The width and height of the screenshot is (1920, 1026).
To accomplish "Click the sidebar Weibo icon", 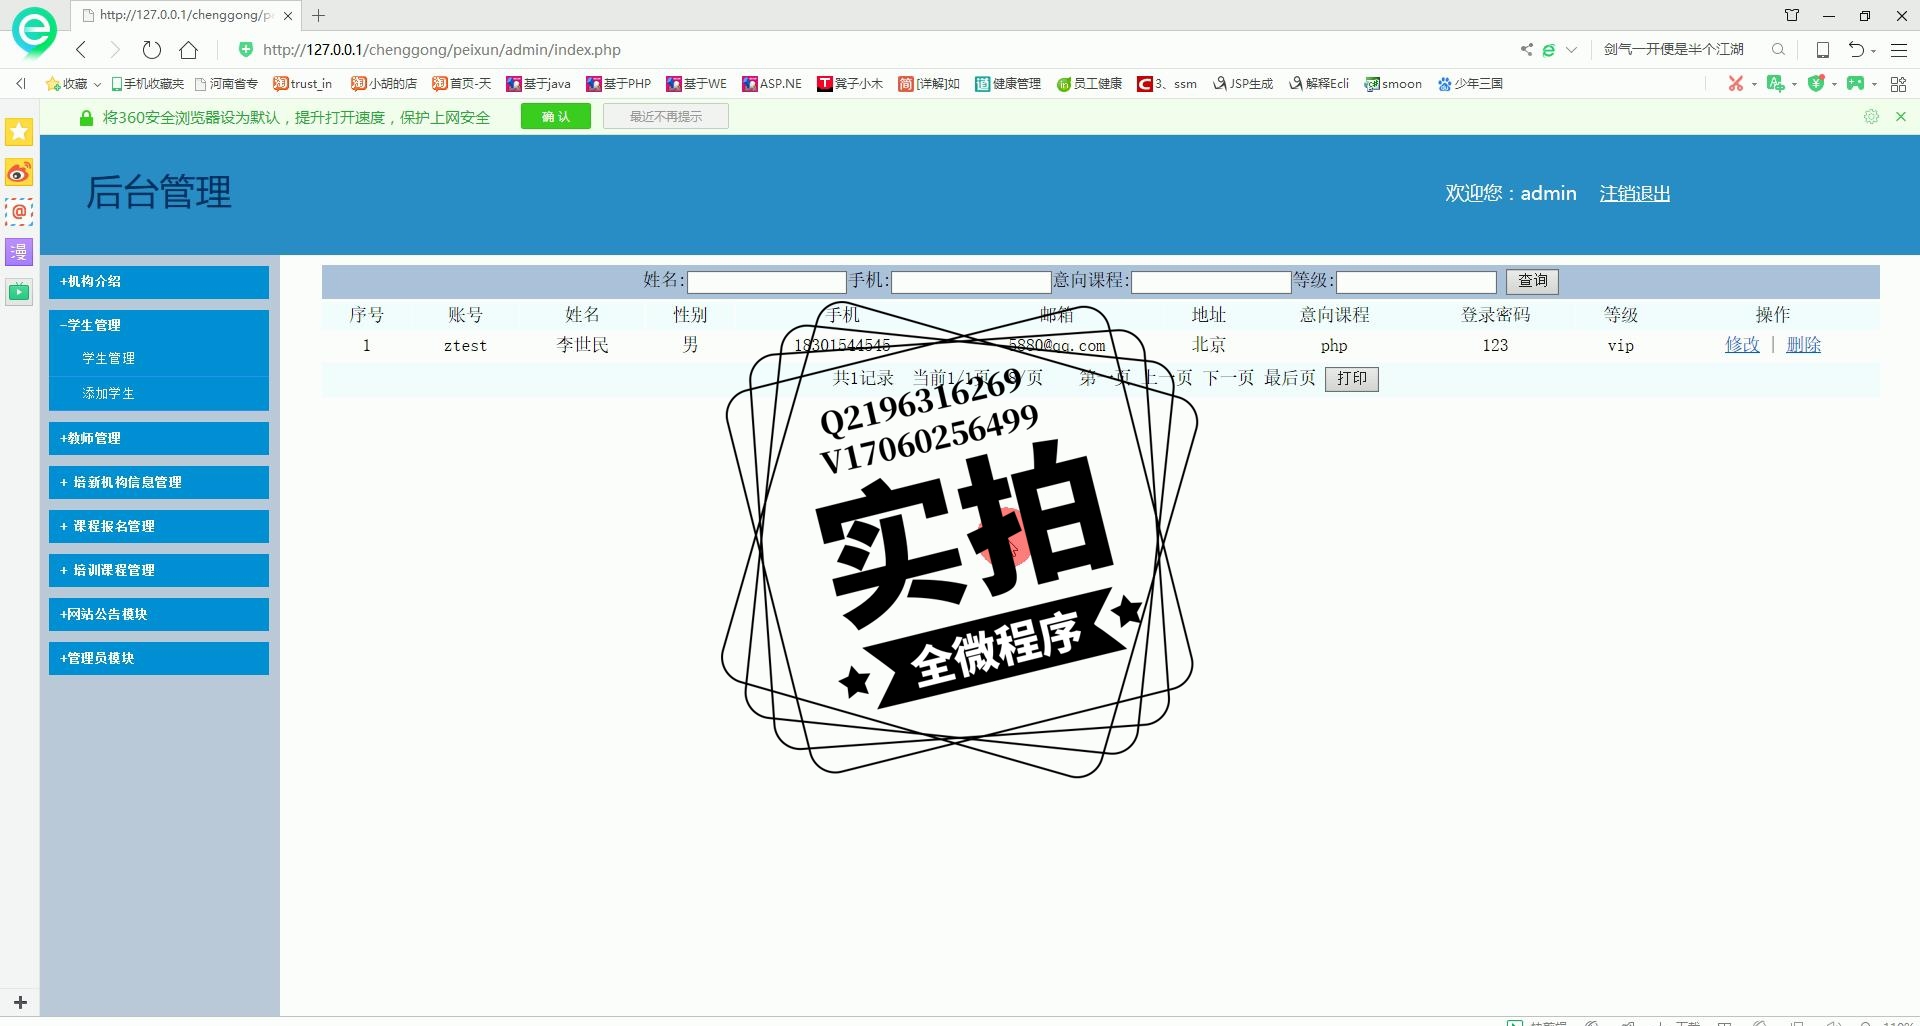I will tap(19, 173).
